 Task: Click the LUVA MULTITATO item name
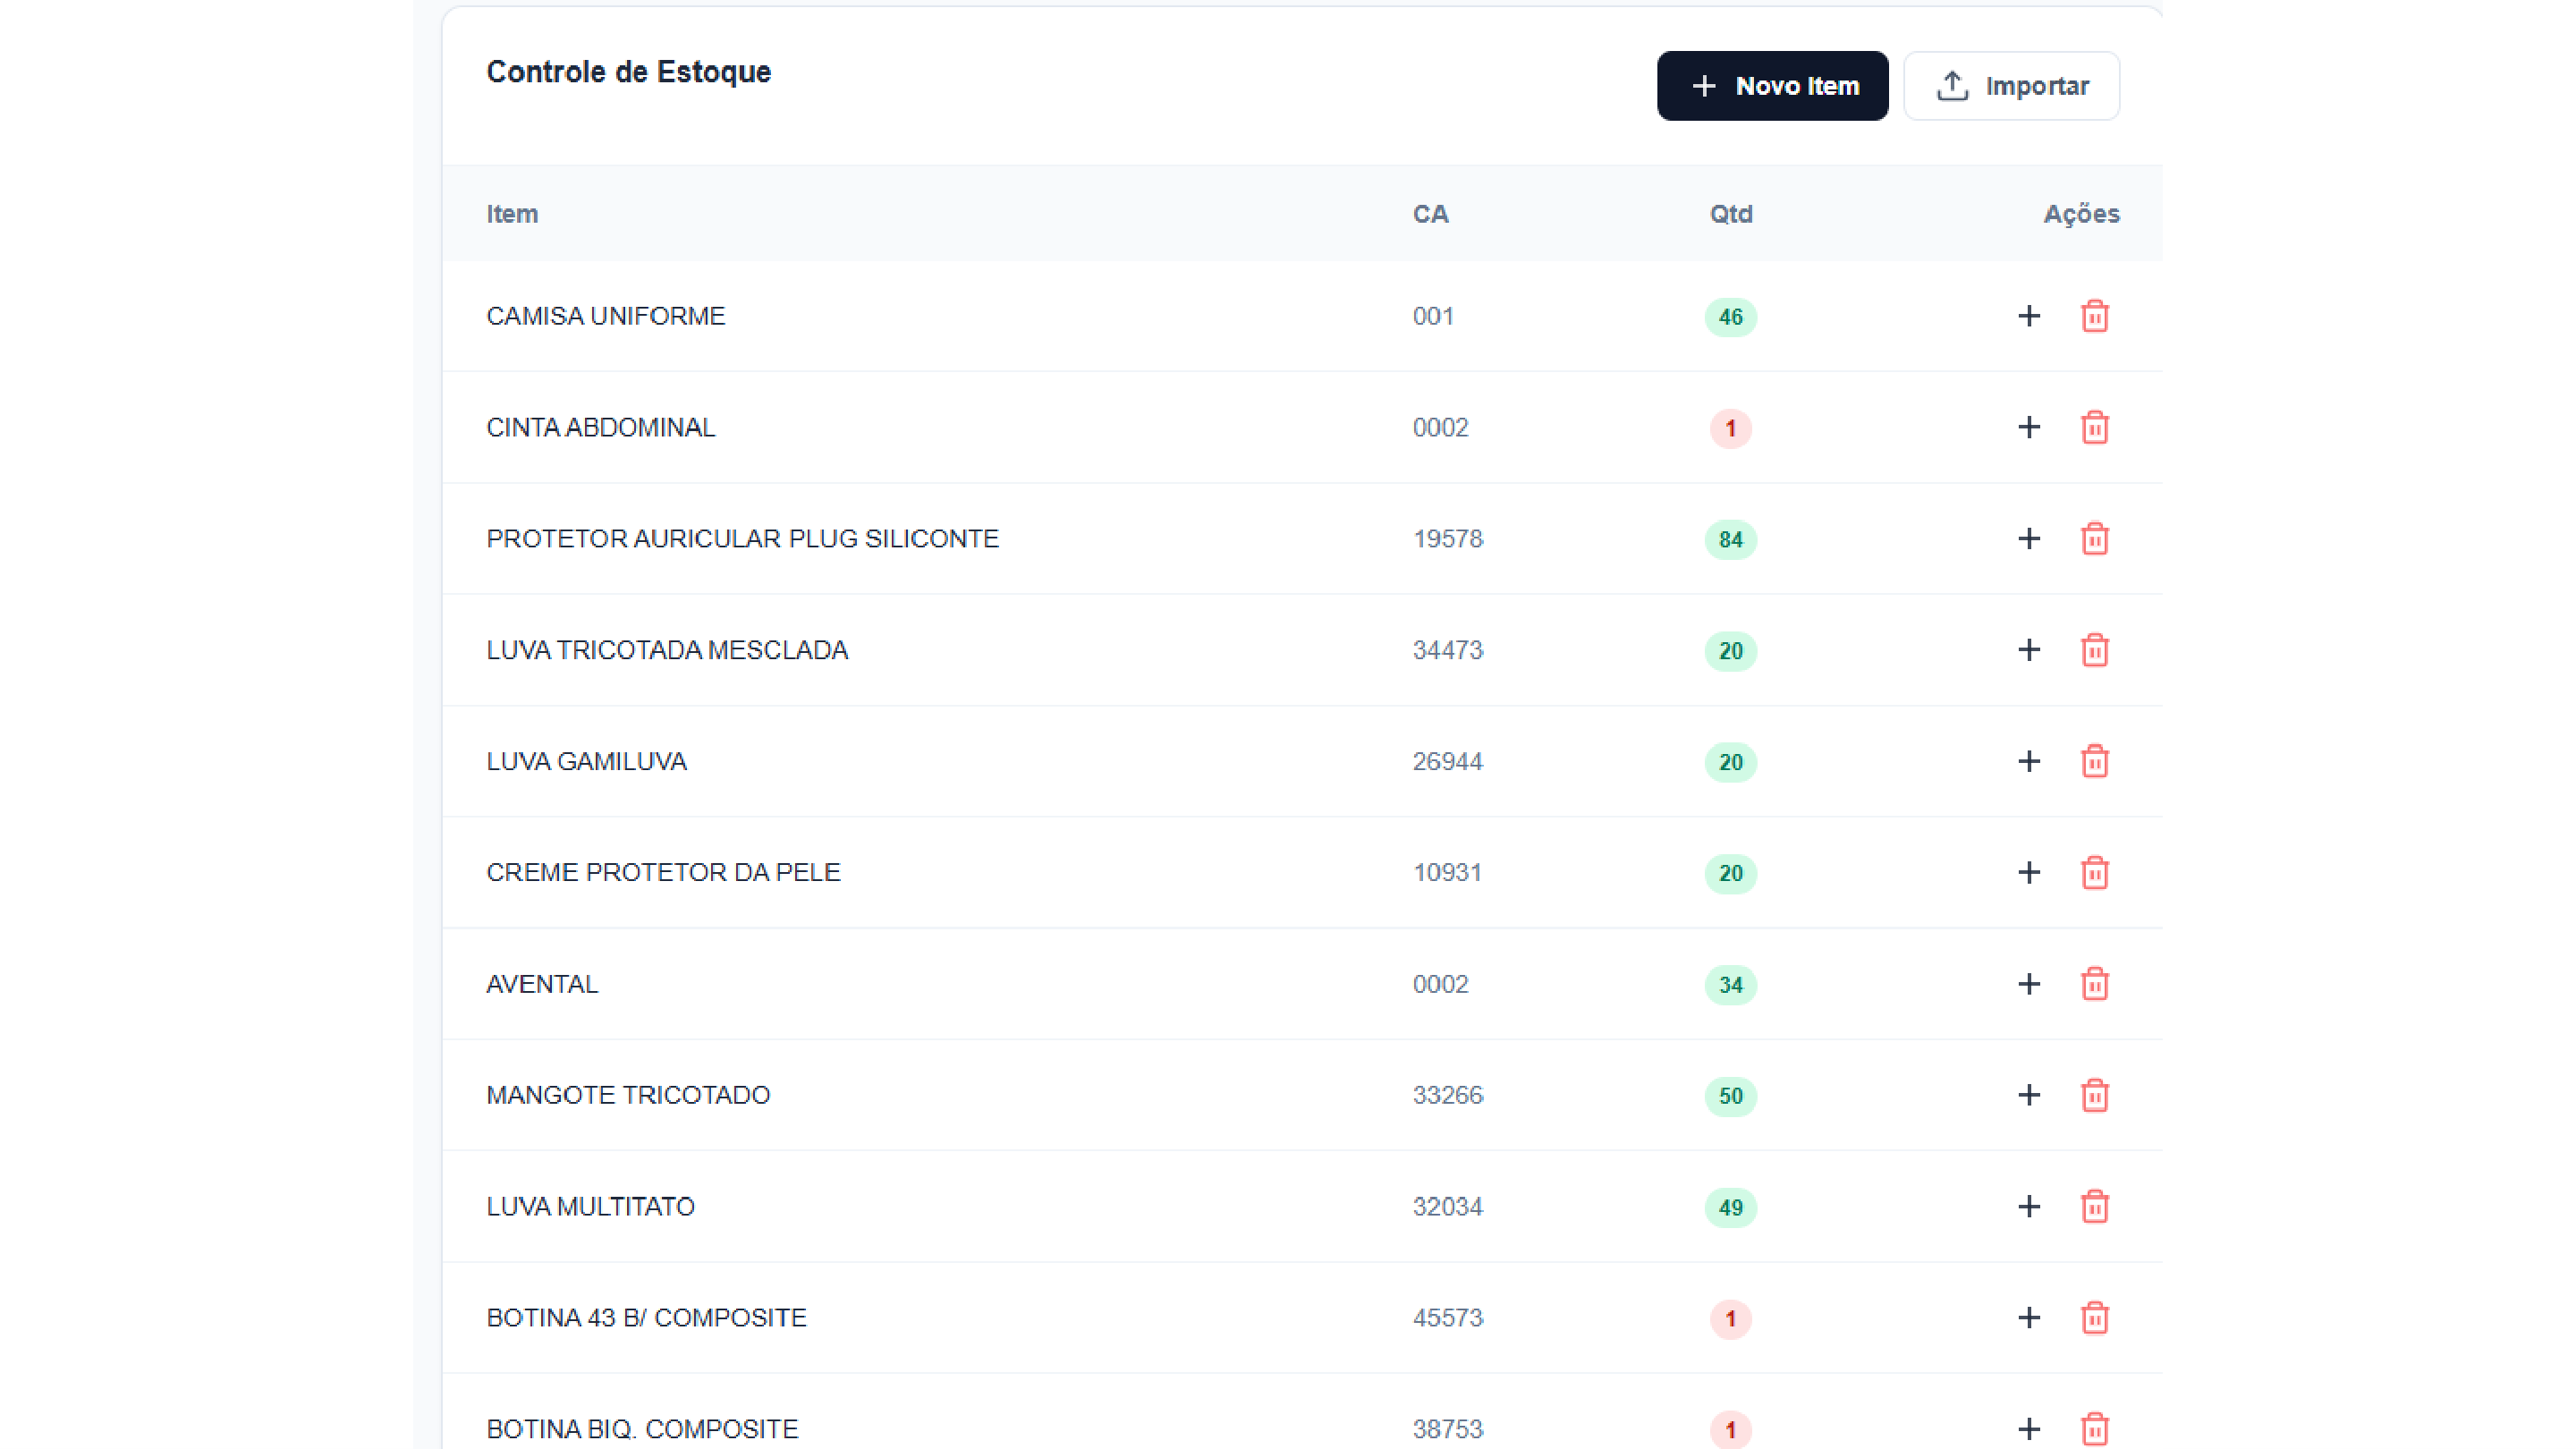point(590,1206)
